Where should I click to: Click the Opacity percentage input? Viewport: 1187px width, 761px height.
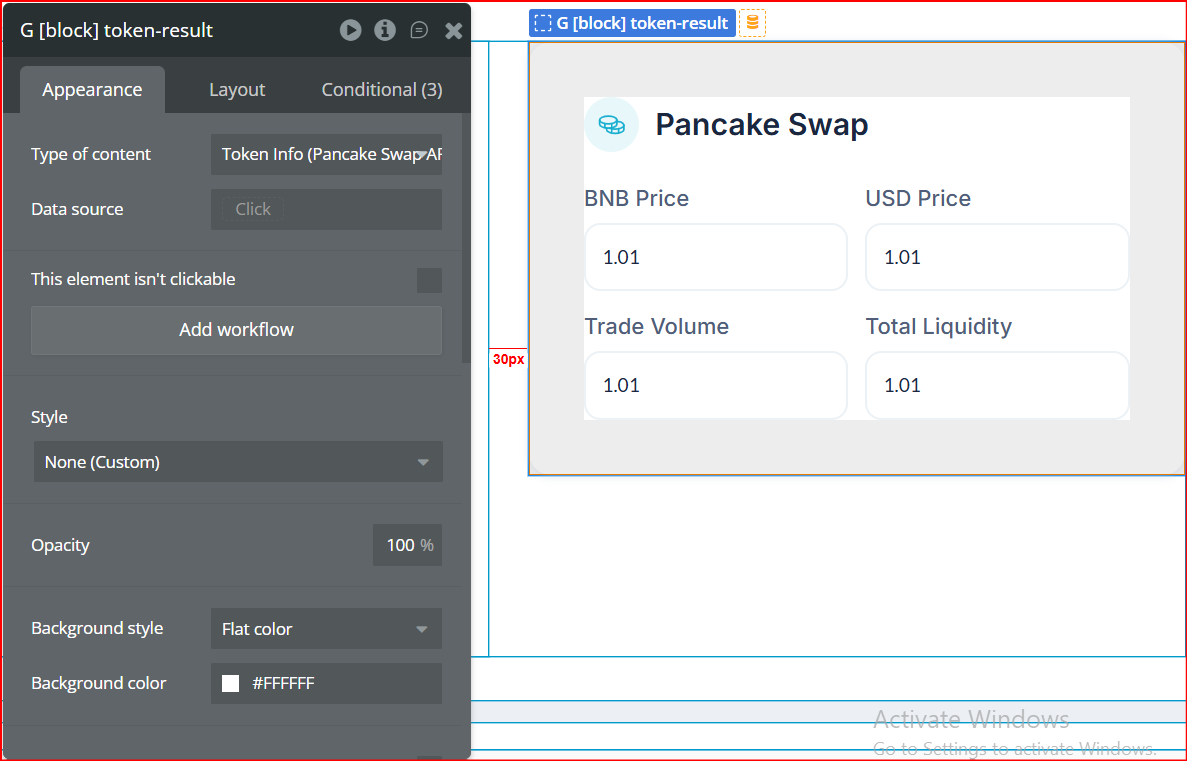pyautogui.click(x=401, y=545)
